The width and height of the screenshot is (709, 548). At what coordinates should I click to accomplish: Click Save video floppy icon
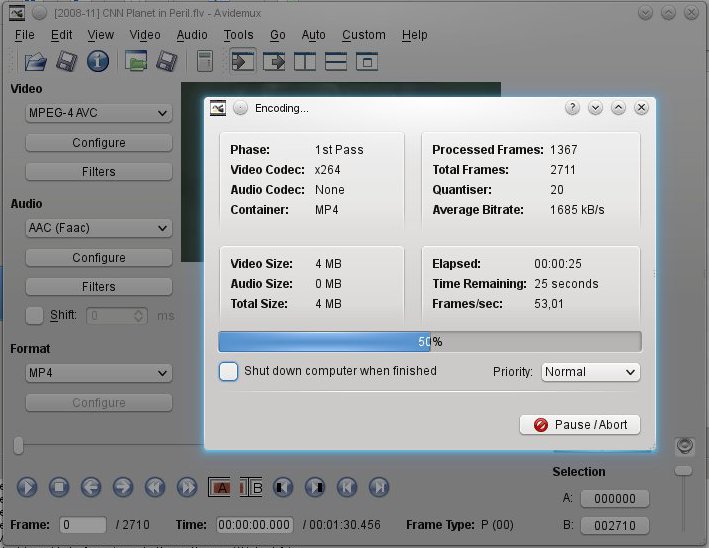tap(66, 61)
